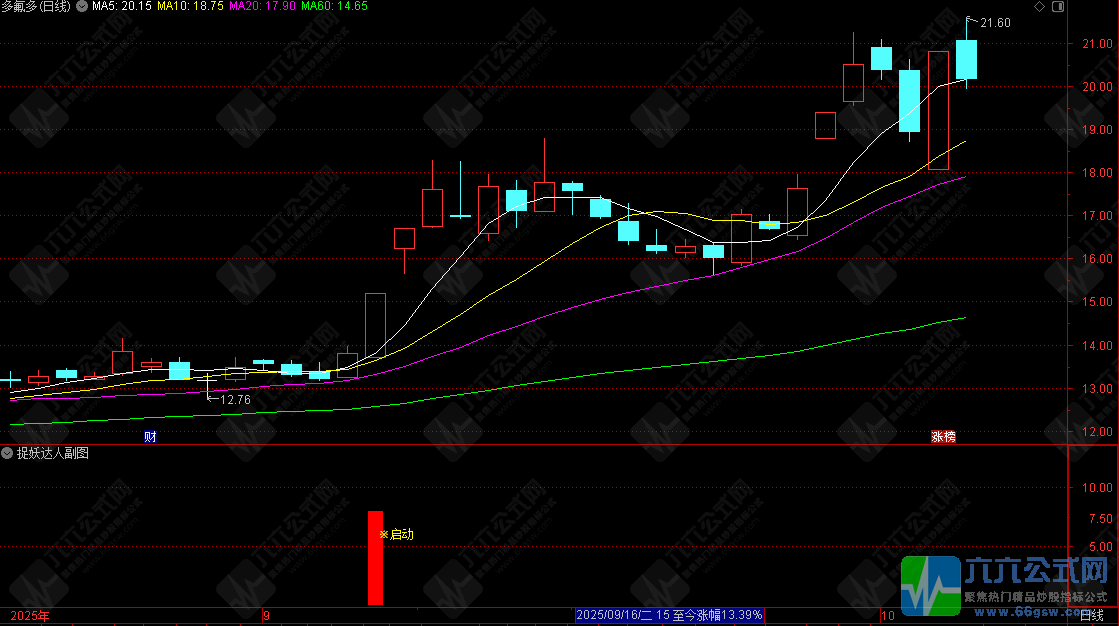This screenshot has width=1119, height=626.
Task: Click the red 启动 signal bar
Action: pyautogui.click(x=375, y=557)
